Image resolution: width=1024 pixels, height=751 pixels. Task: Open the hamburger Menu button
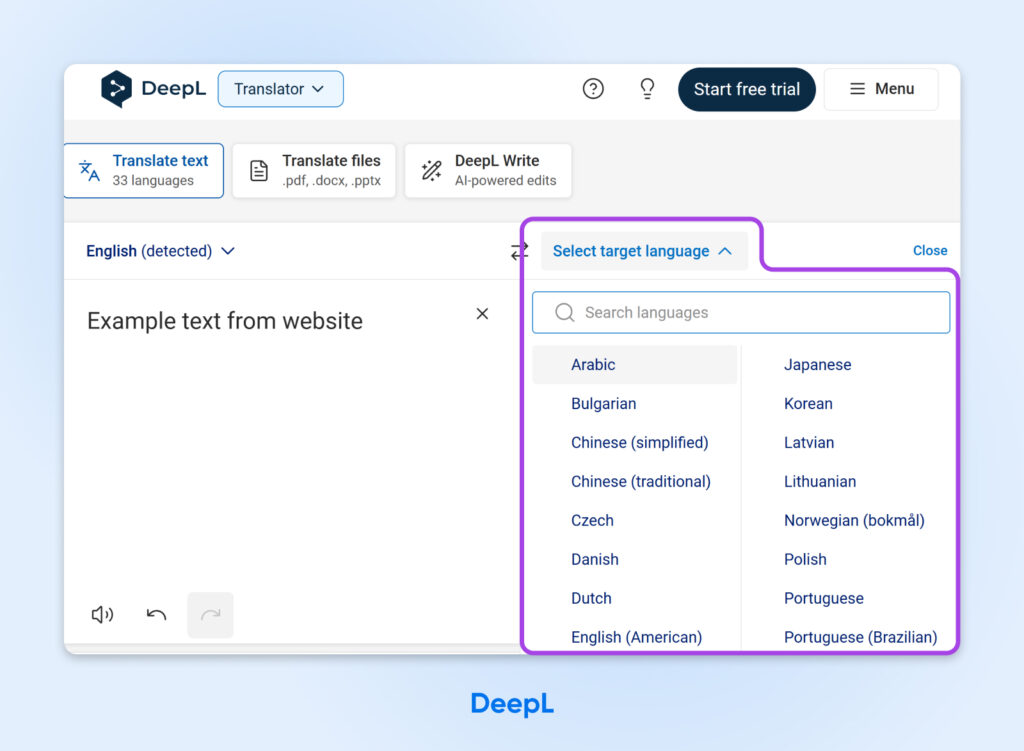tap(881, 89)
